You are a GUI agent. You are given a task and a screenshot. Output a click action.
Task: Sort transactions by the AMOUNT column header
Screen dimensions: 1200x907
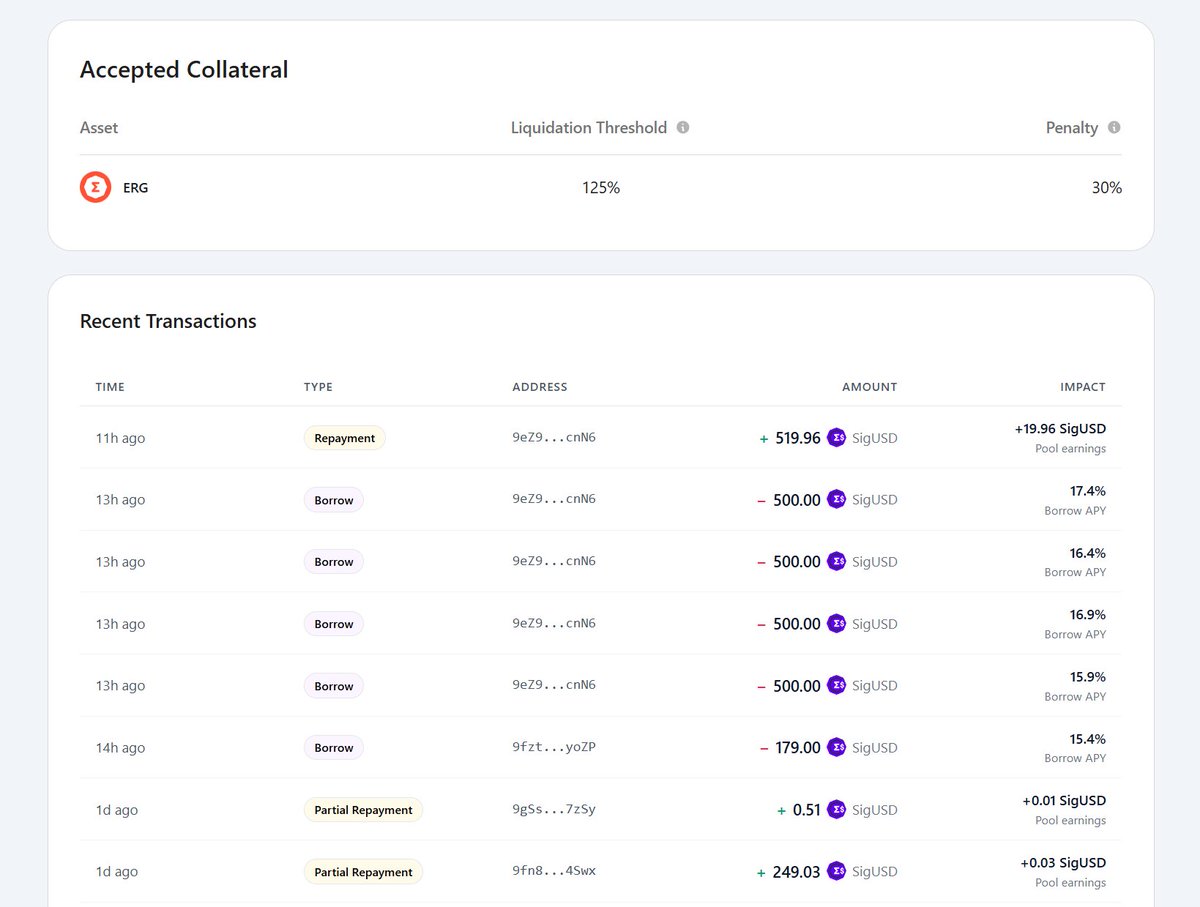coord(869,387)
